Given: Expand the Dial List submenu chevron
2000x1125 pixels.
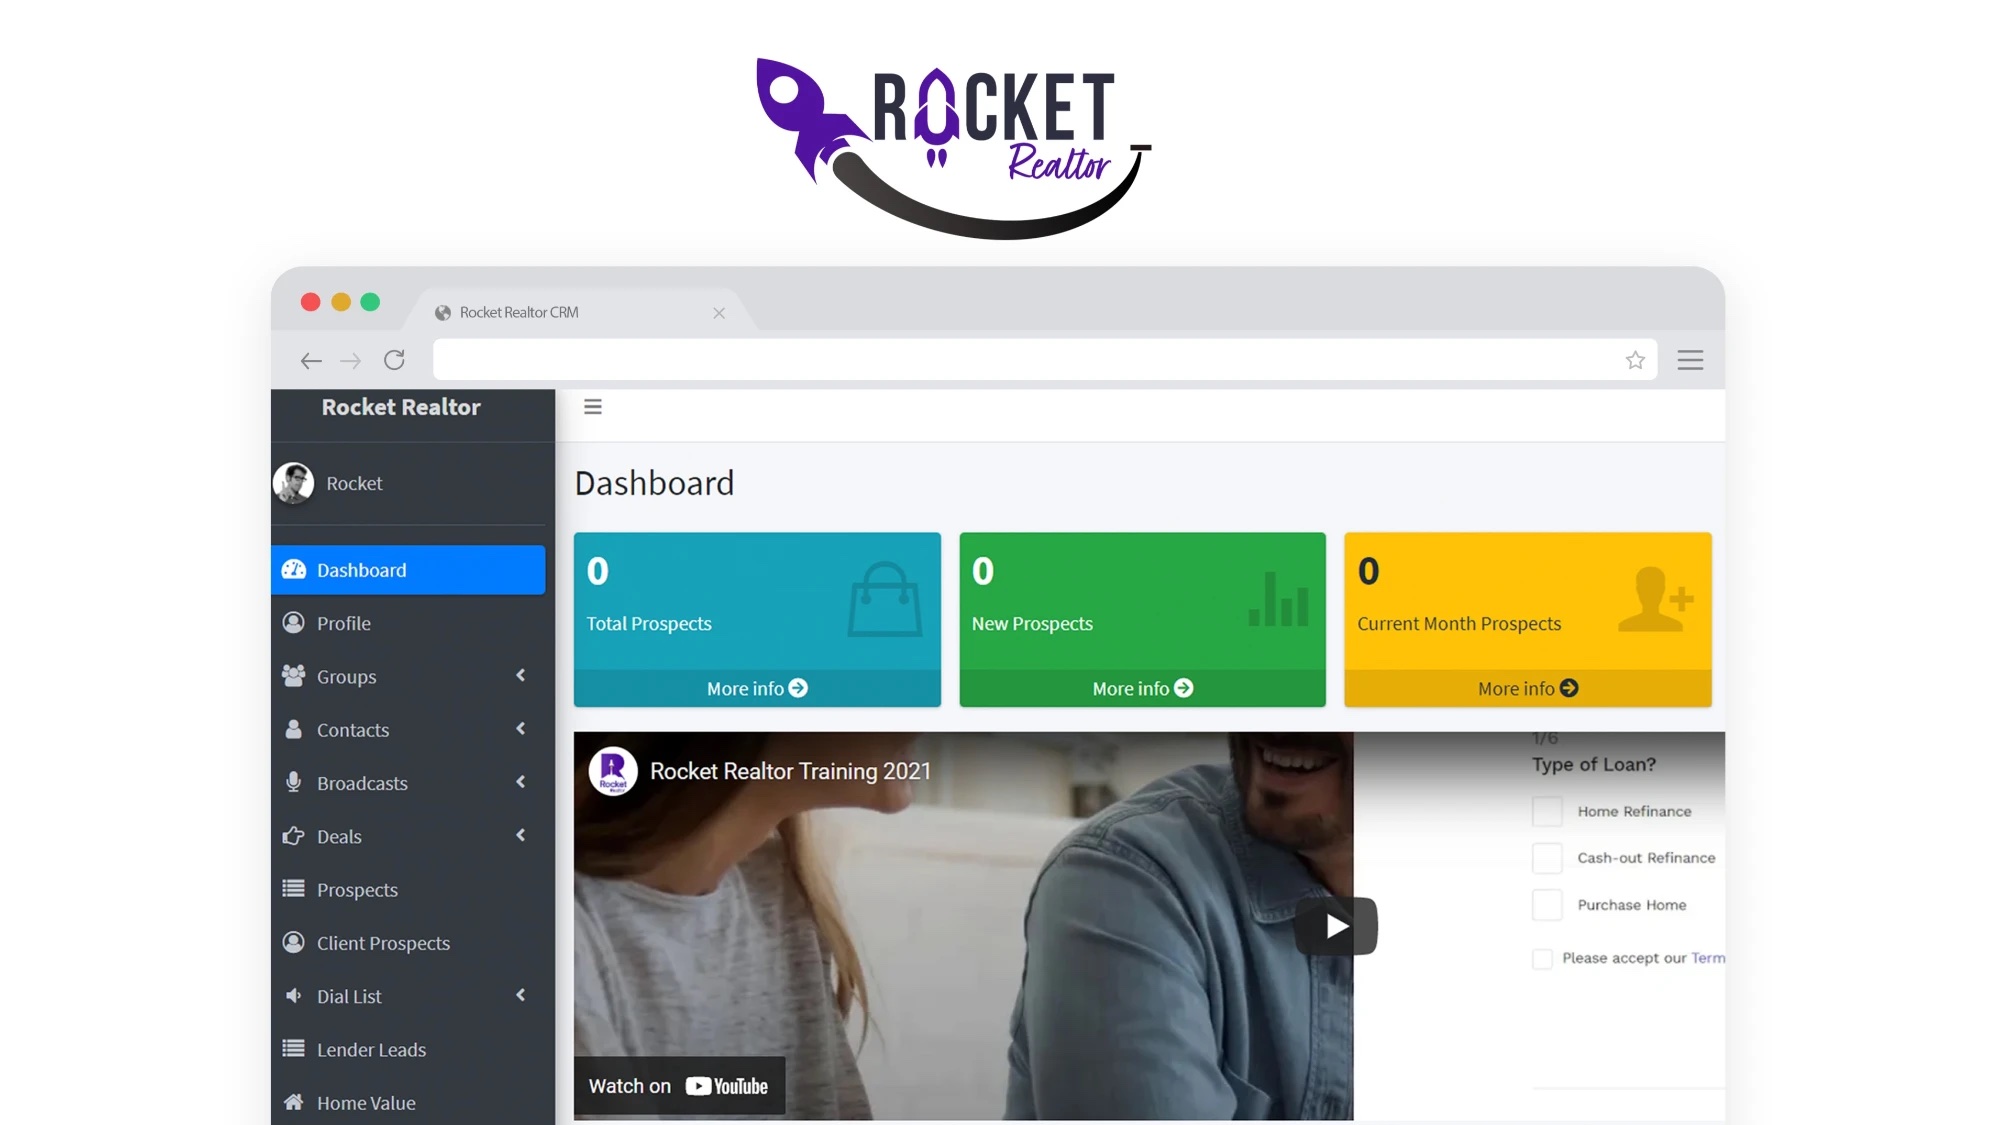Looking at the screenshot, I should [x=521, y=995].
